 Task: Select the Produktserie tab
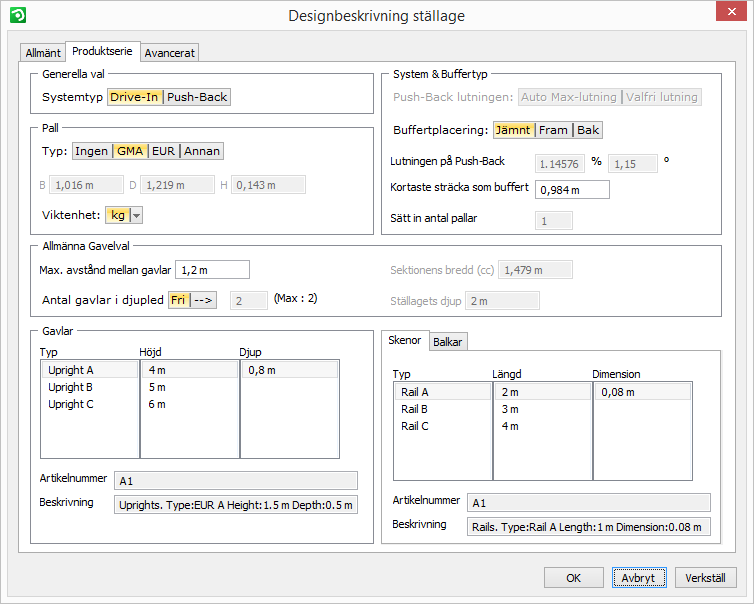click(102, 51)
